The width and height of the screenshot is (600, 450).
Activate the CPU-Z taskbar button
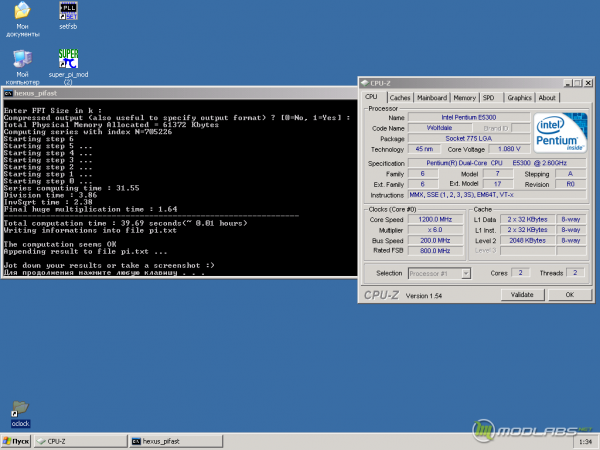pyautogui.click(x=80, y=442)
